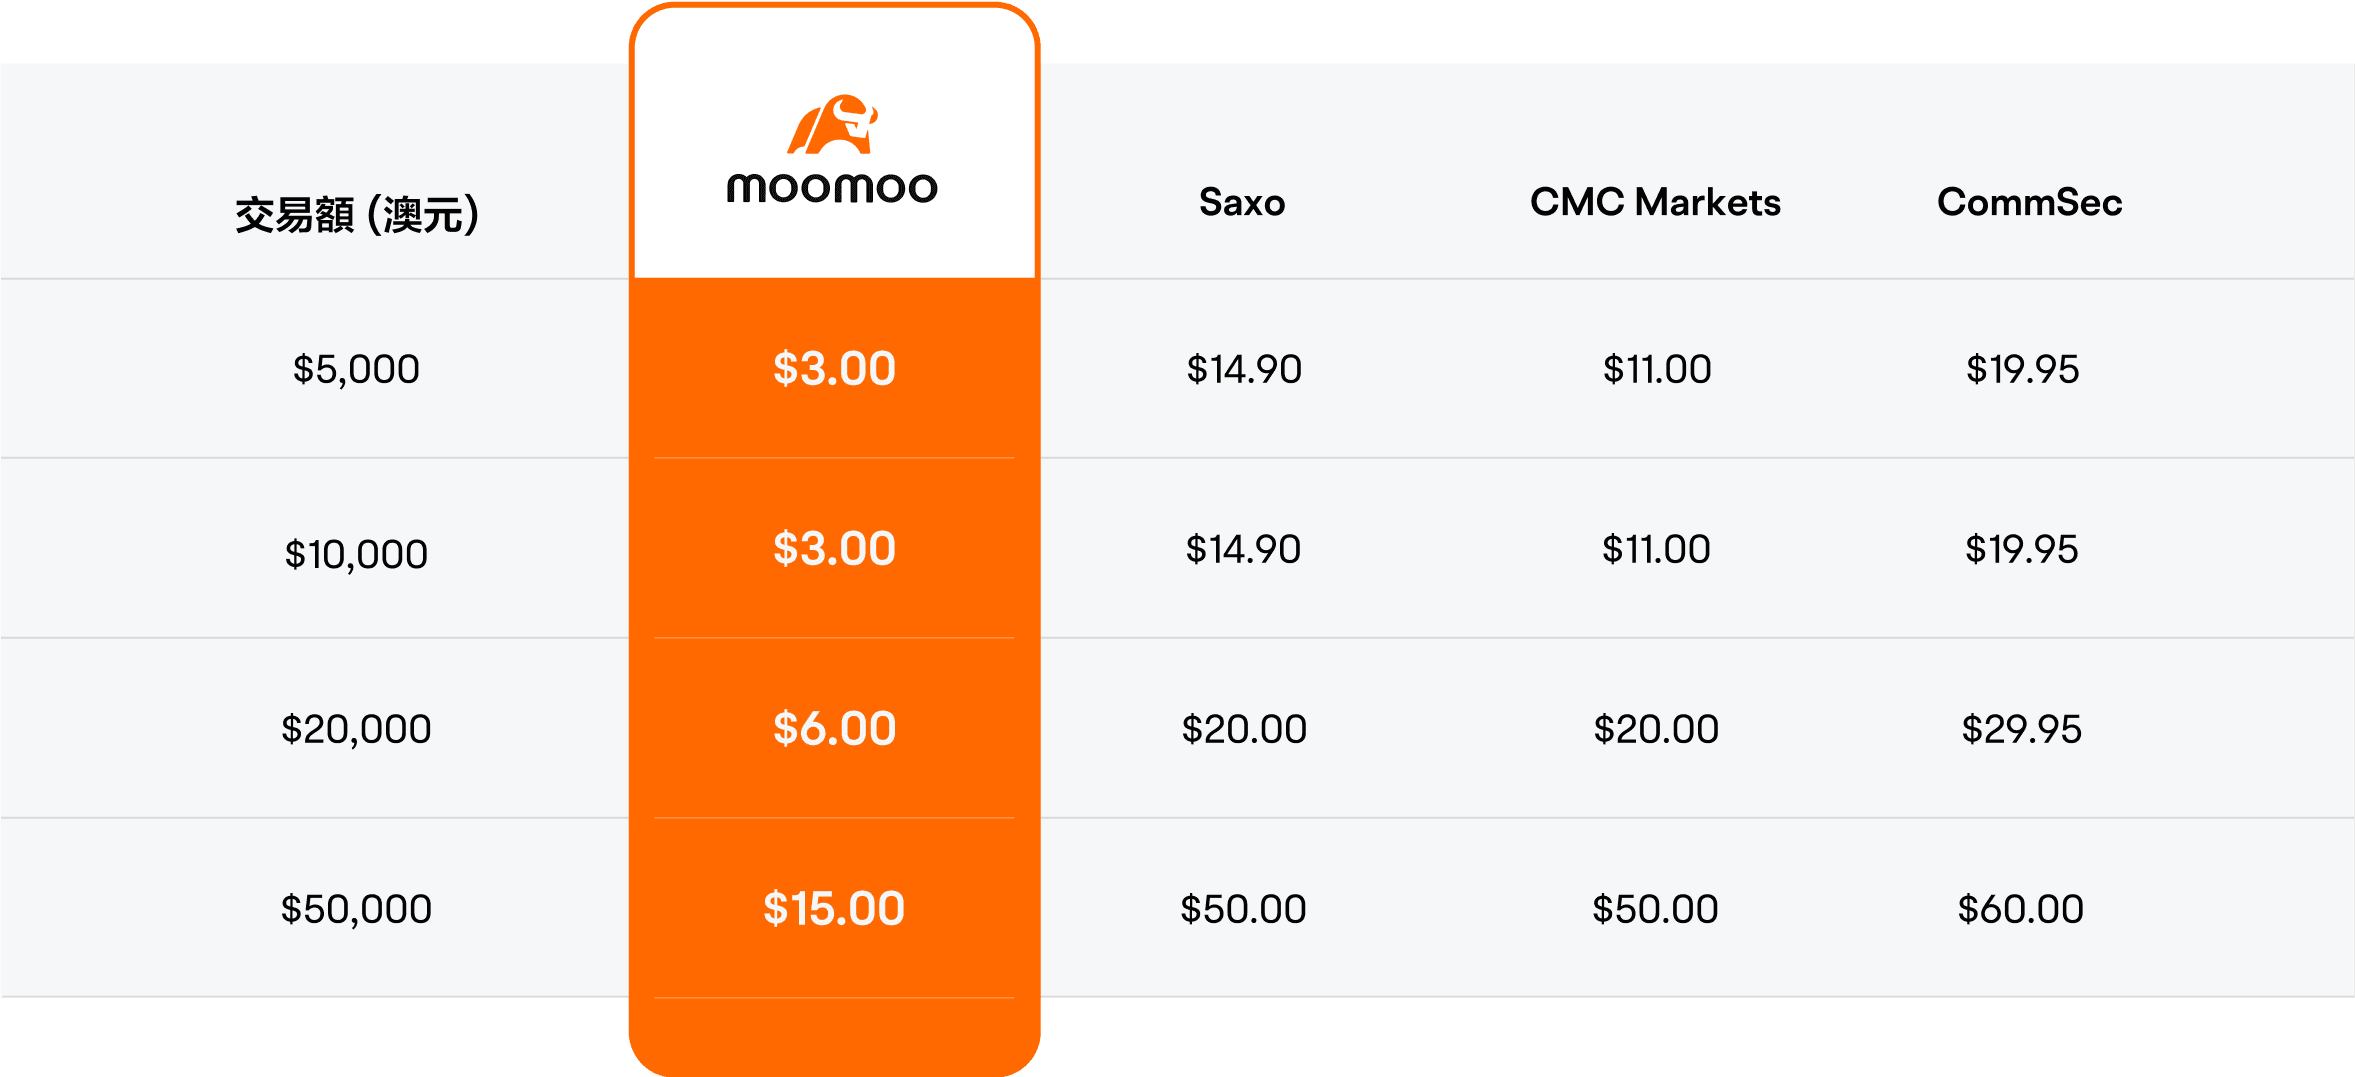This screenshot has width=2355, height=1077.
Task: Select the CommSec column header
Action: click(x=2029, y=203)
